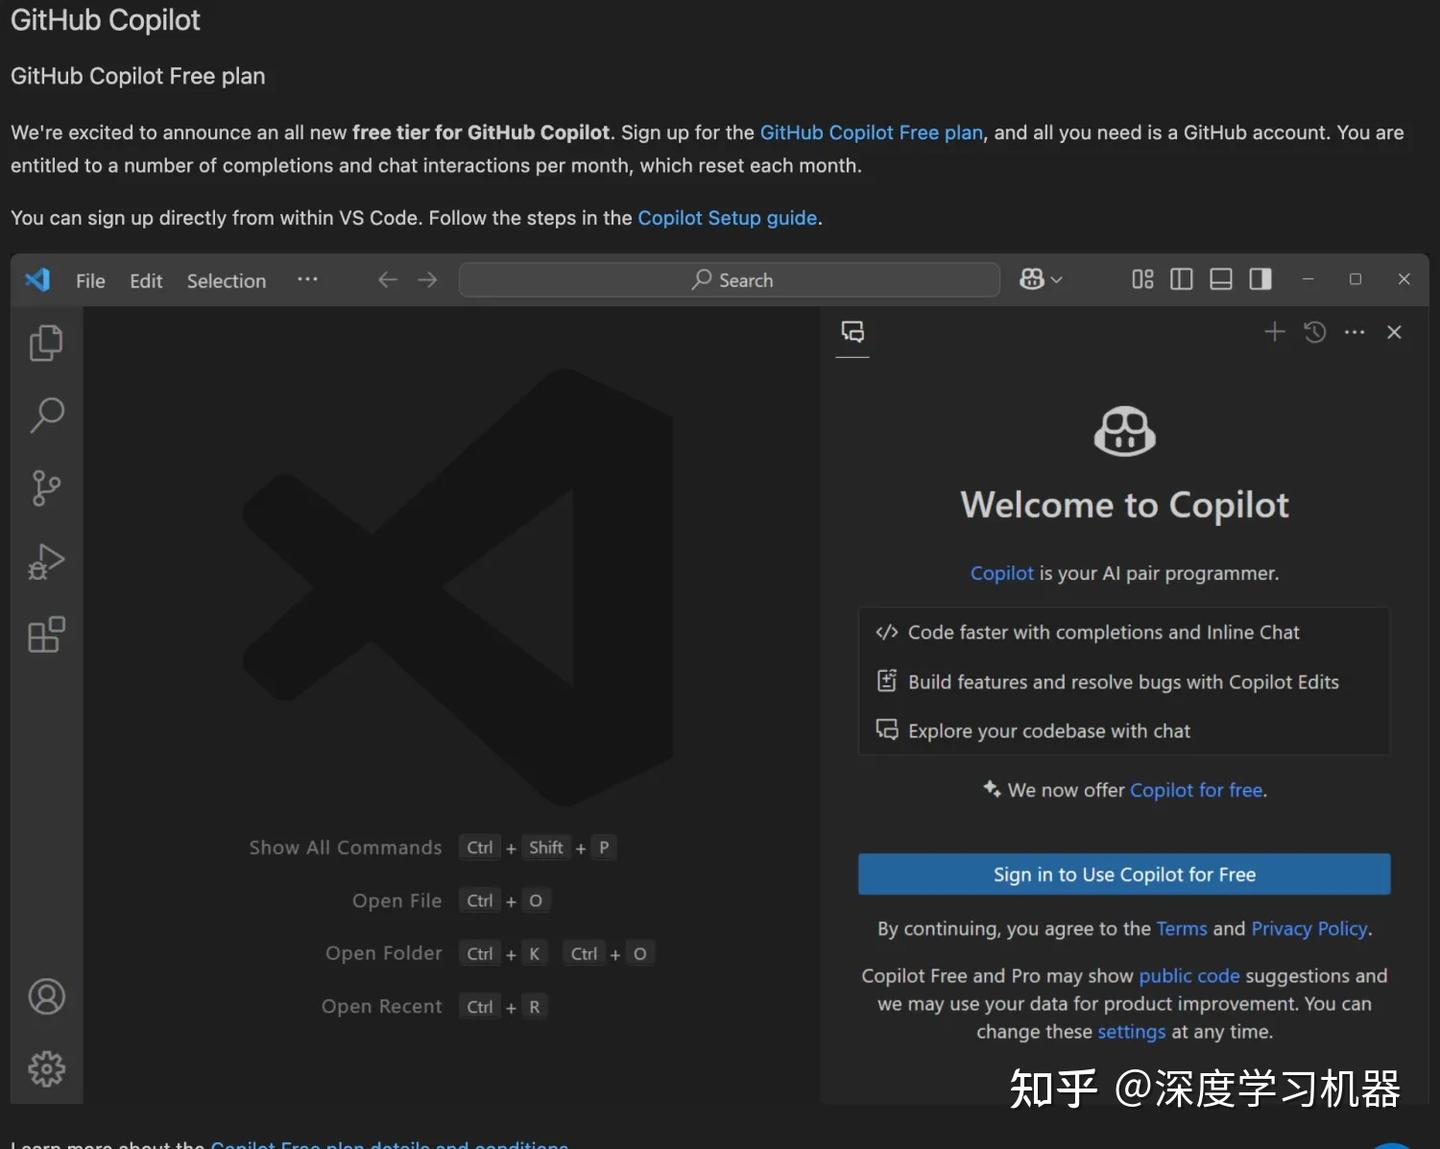Click the Search box in the title bar
This screenshot has width=1440, height=1149.
[729, 280]
